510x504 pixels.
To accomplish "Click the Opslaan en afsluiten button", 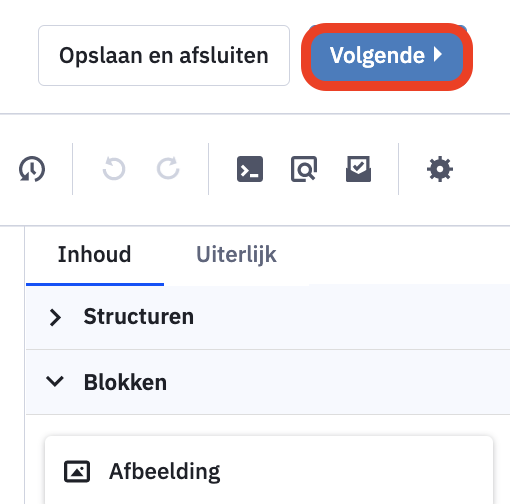I will [x=164, y=55].
